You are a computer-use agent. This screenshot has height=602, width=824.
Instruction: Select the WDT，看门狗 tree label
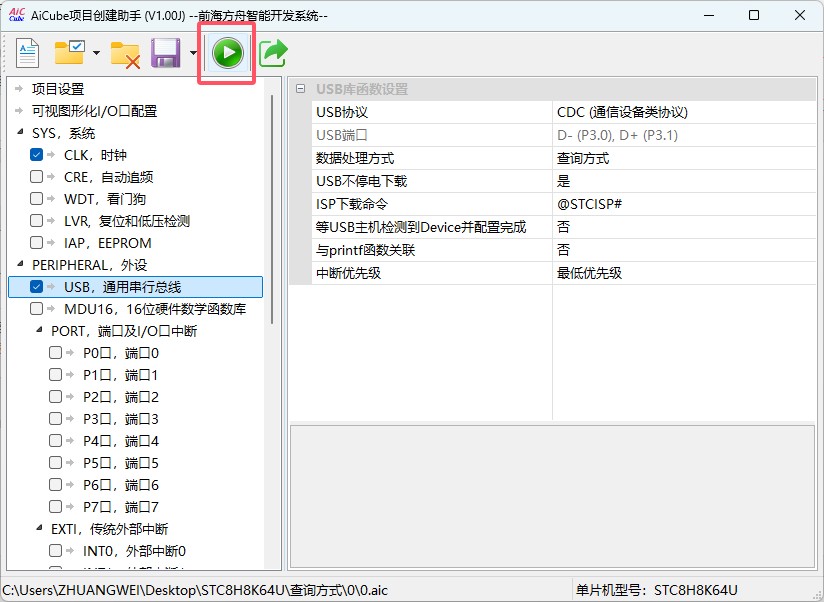pyautogui.click(x=105, y=199)
